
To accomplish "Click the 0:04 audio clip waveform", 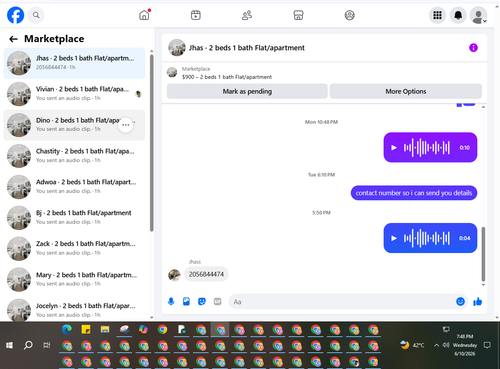I will pyautogui.click(x=427, y=238).
